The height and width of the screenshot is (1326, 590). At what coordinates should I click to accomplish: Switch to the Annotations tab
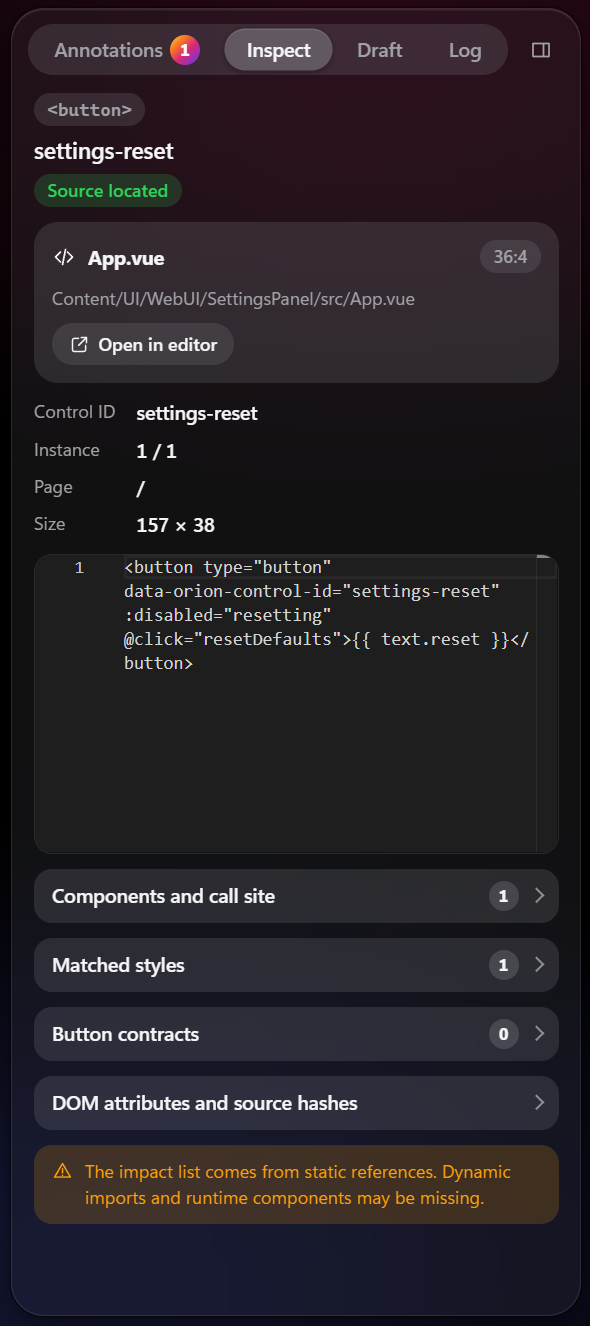126,50
